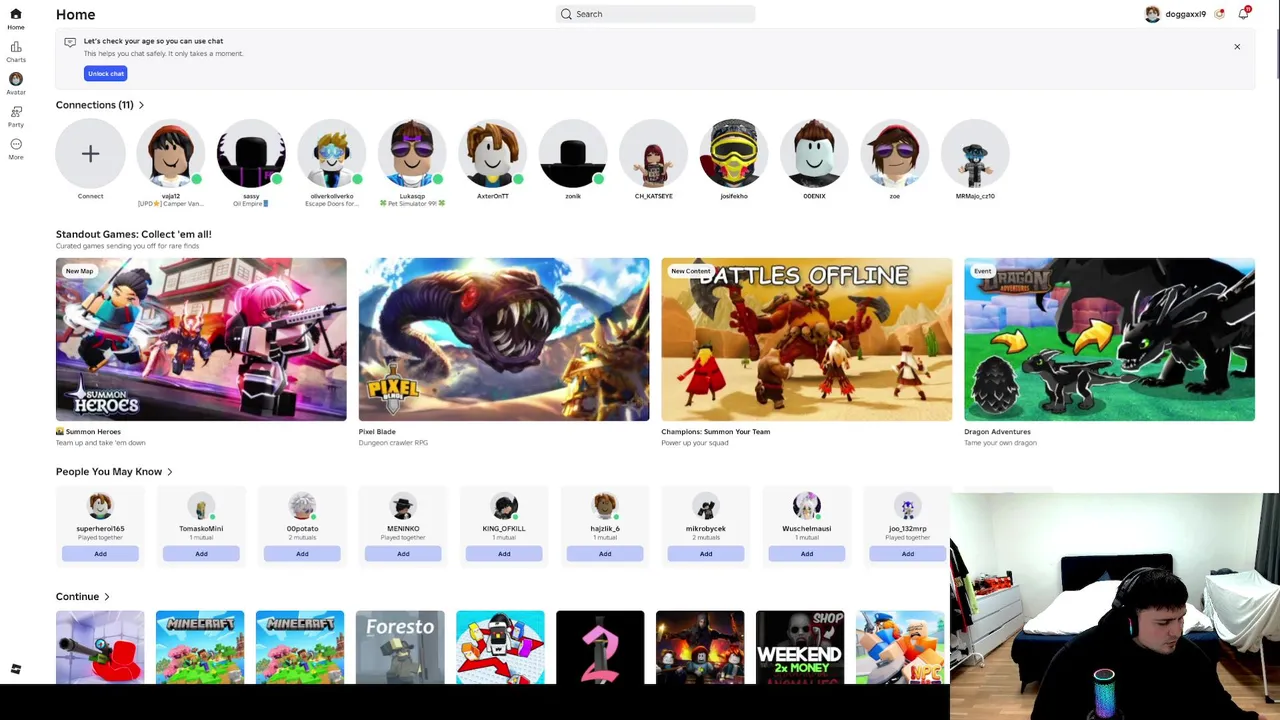Click the Search input field
The height and width of the screenshot is (720, 1280).
tap(655, 14)
